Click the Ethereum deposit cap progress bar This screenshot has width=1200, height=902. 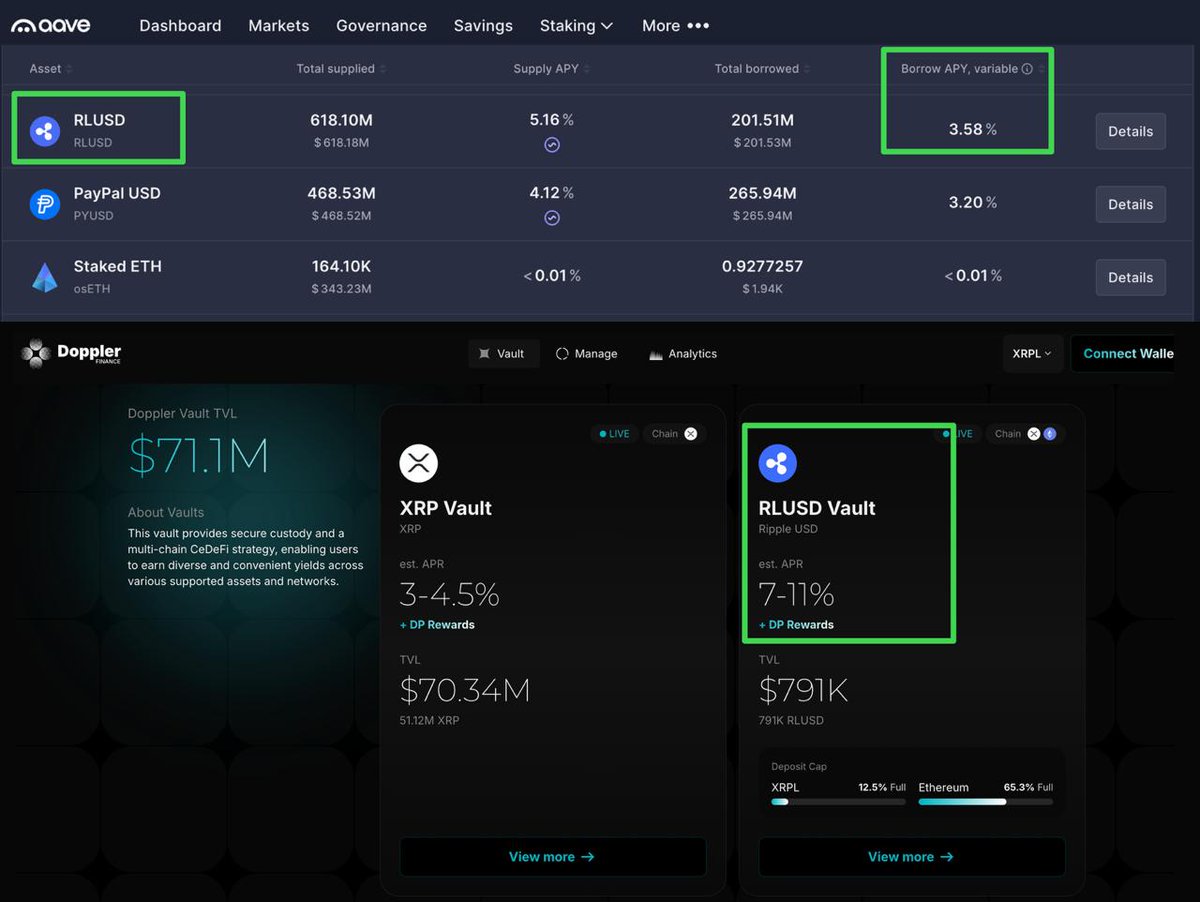point(986,802)
